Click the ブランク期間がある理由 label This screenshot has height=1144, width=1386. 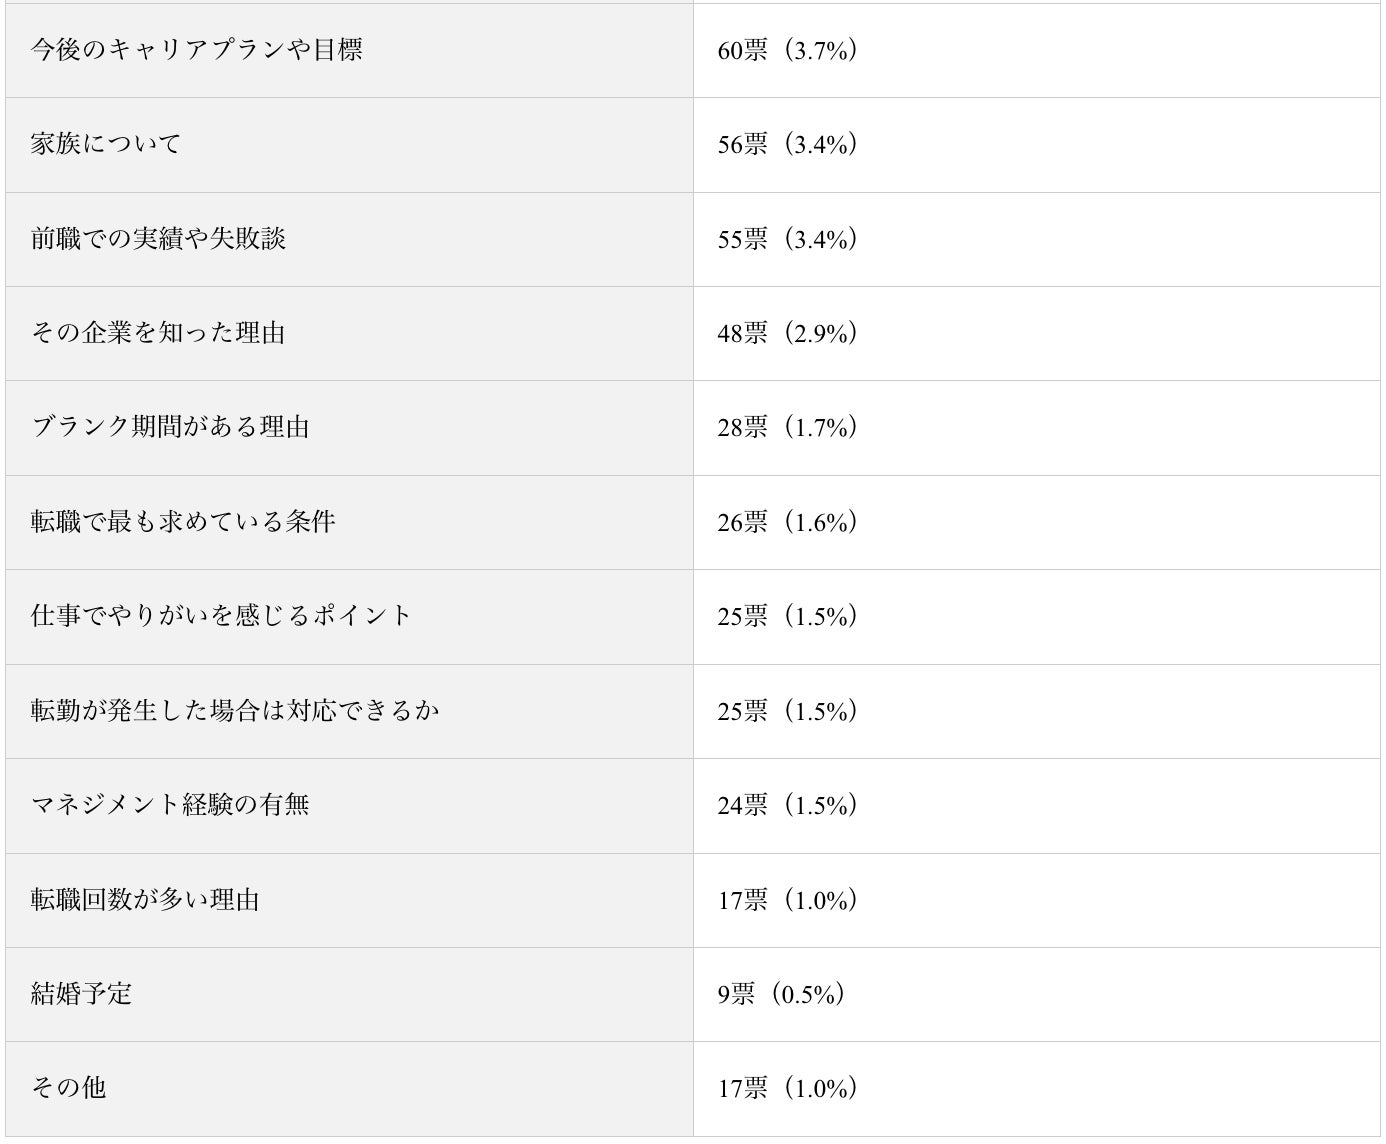170,428
